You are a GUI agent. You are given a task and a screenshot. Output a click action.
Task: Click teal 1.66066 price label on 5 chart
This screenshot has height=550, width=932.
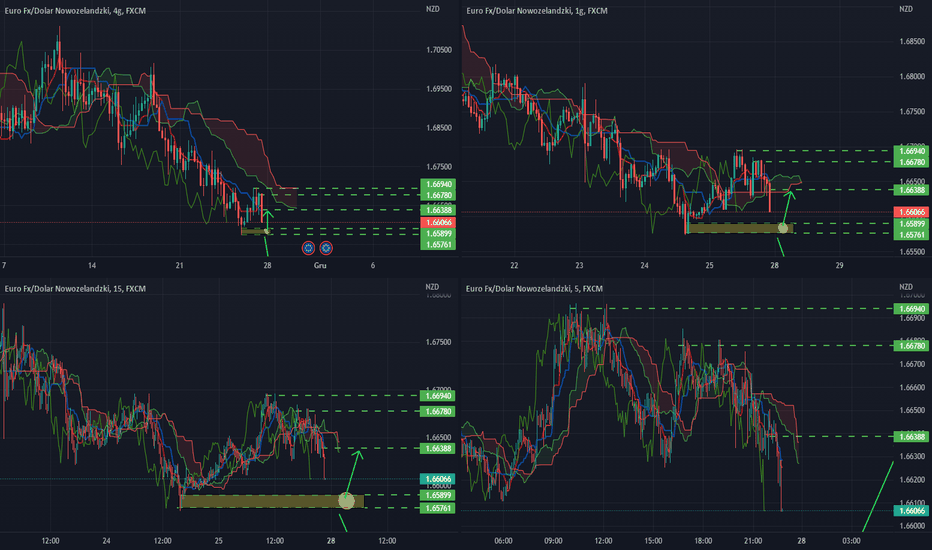coord(911,511)
